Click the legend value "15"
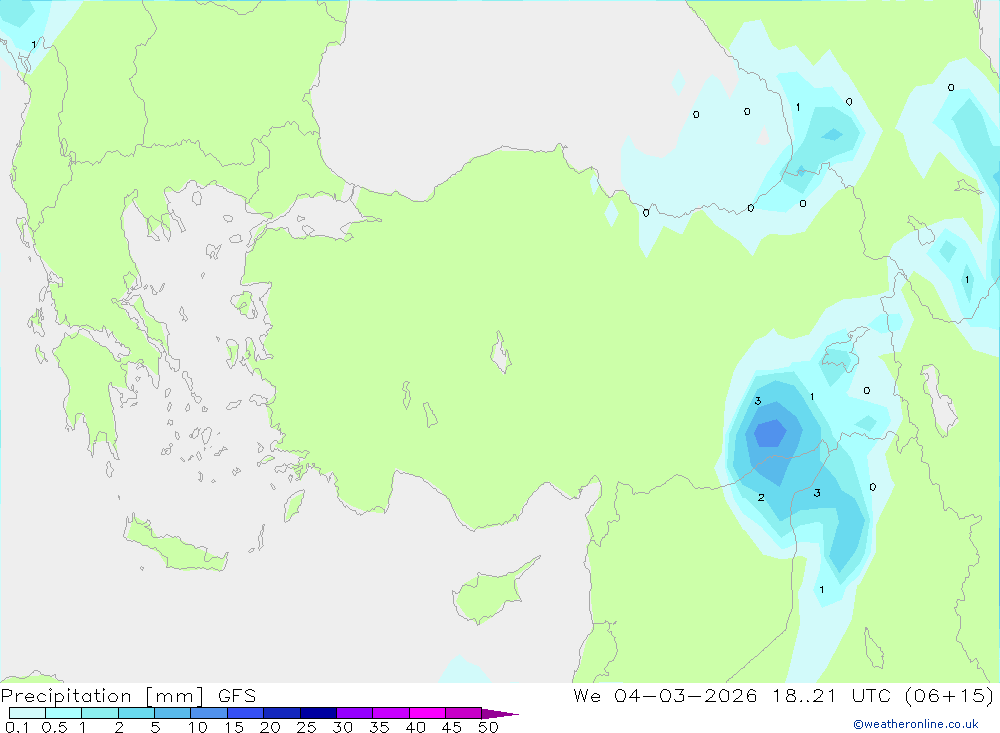Viewport: 1000px width, 733px height. pyautogui.click(x=234, y=727)
